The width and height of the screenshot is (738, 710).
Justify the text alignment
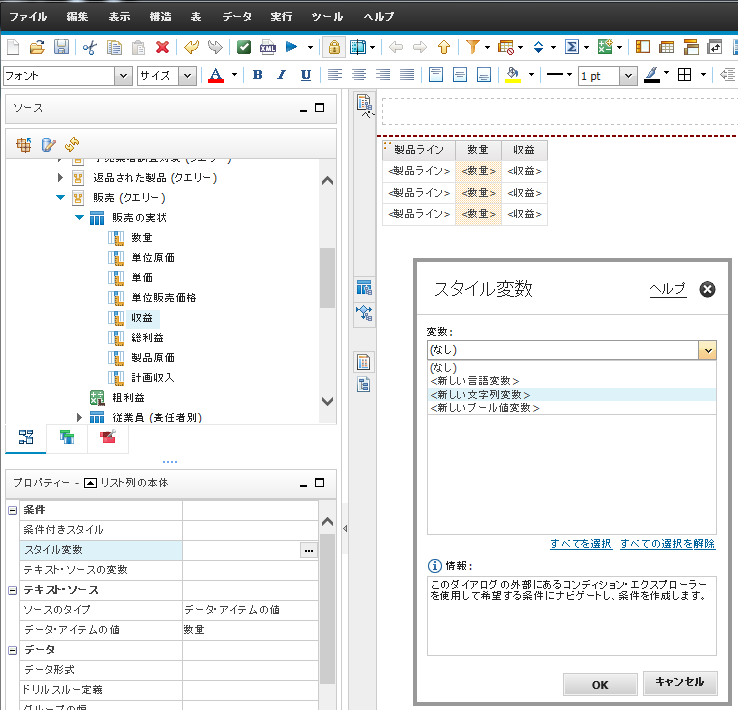[407, 75]
